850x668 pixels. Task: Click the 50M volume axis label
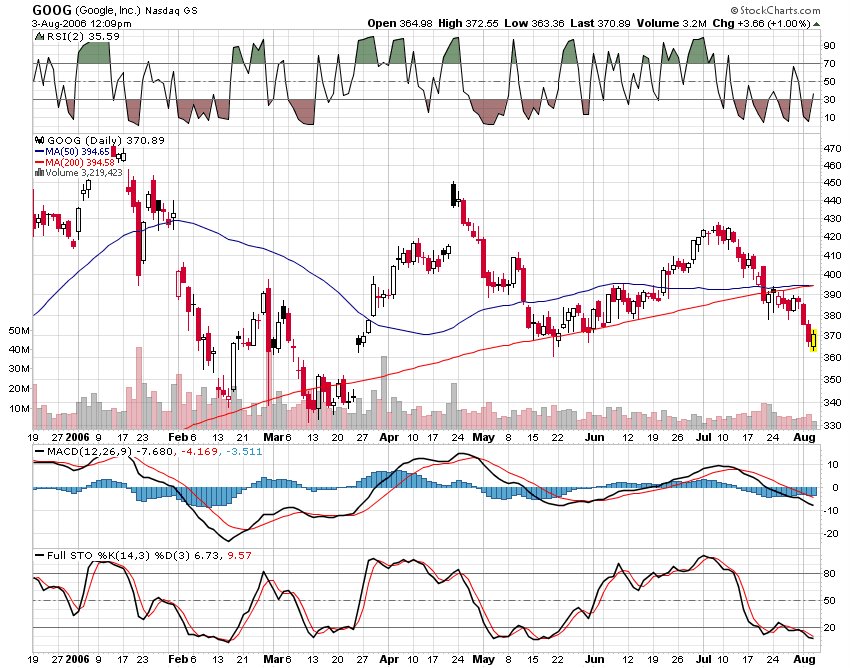point(19,330)
